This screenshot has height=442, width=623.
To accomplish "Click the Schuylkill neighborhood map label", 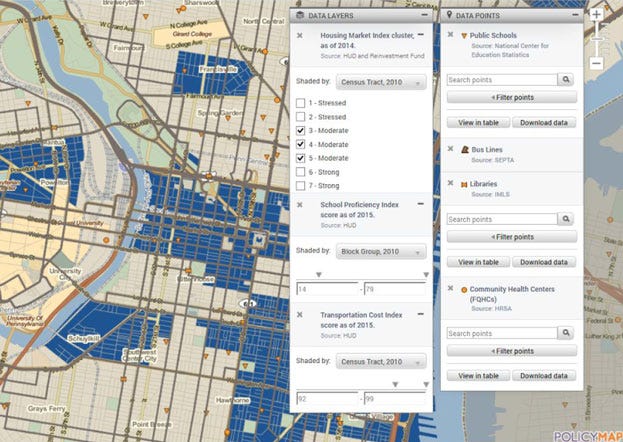I will coord(83,338).
